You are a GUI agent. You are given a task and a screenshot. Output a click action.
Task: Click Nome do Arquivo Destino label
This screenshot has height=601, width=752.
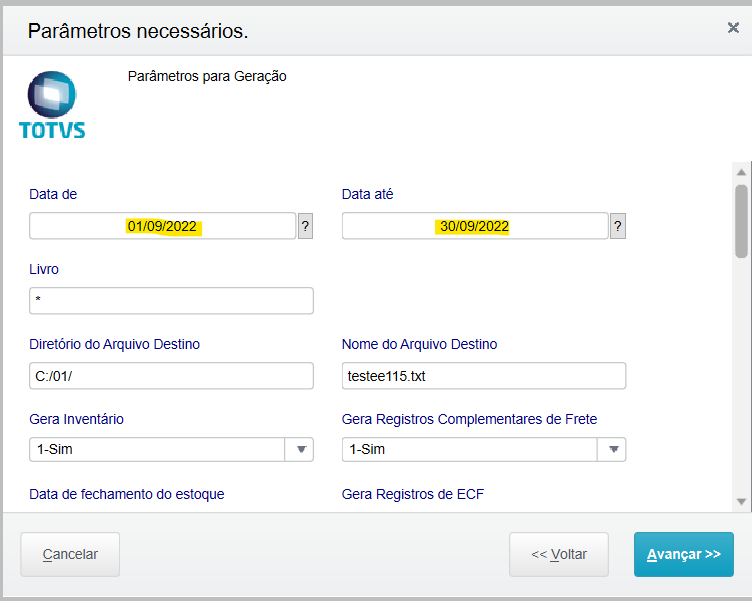click(x=419, y=344)
